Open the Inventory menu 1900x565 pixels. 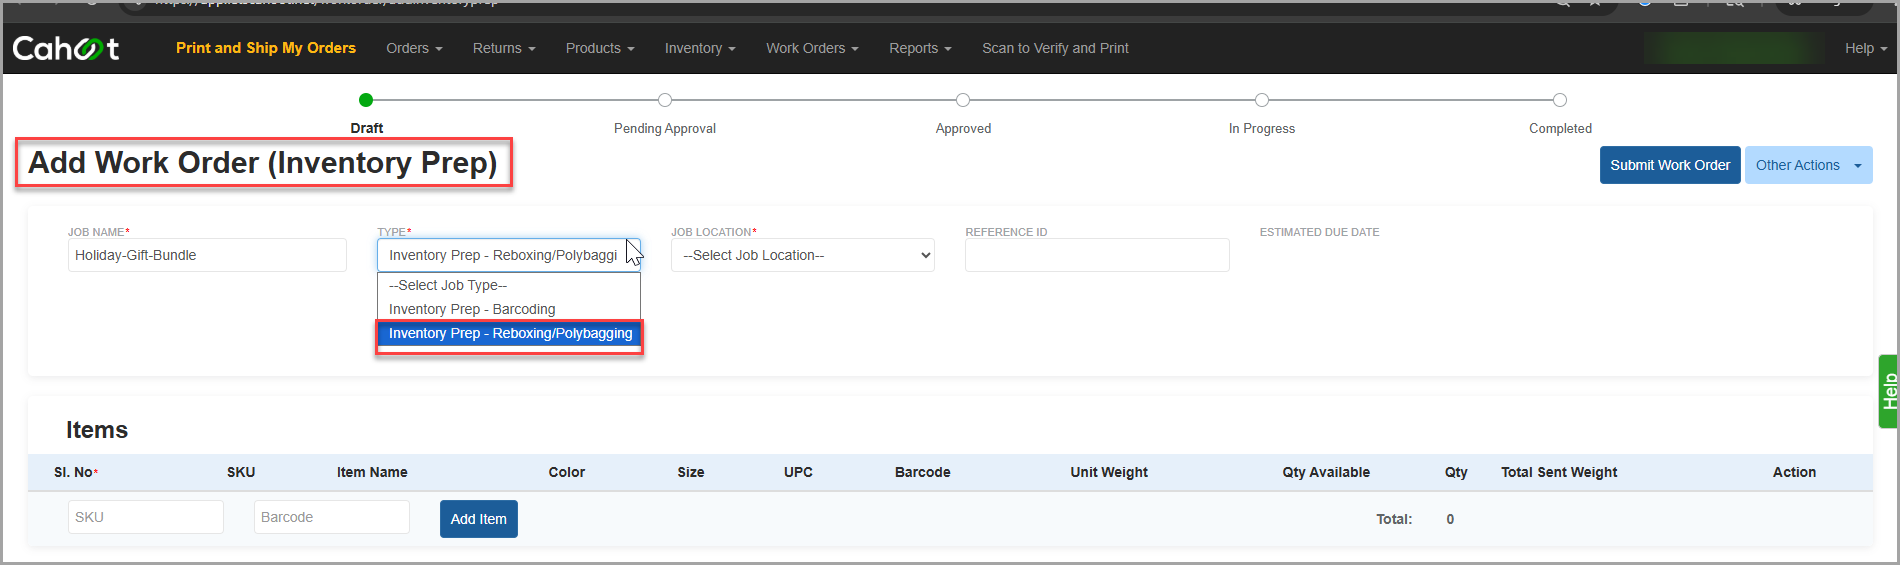700,48
